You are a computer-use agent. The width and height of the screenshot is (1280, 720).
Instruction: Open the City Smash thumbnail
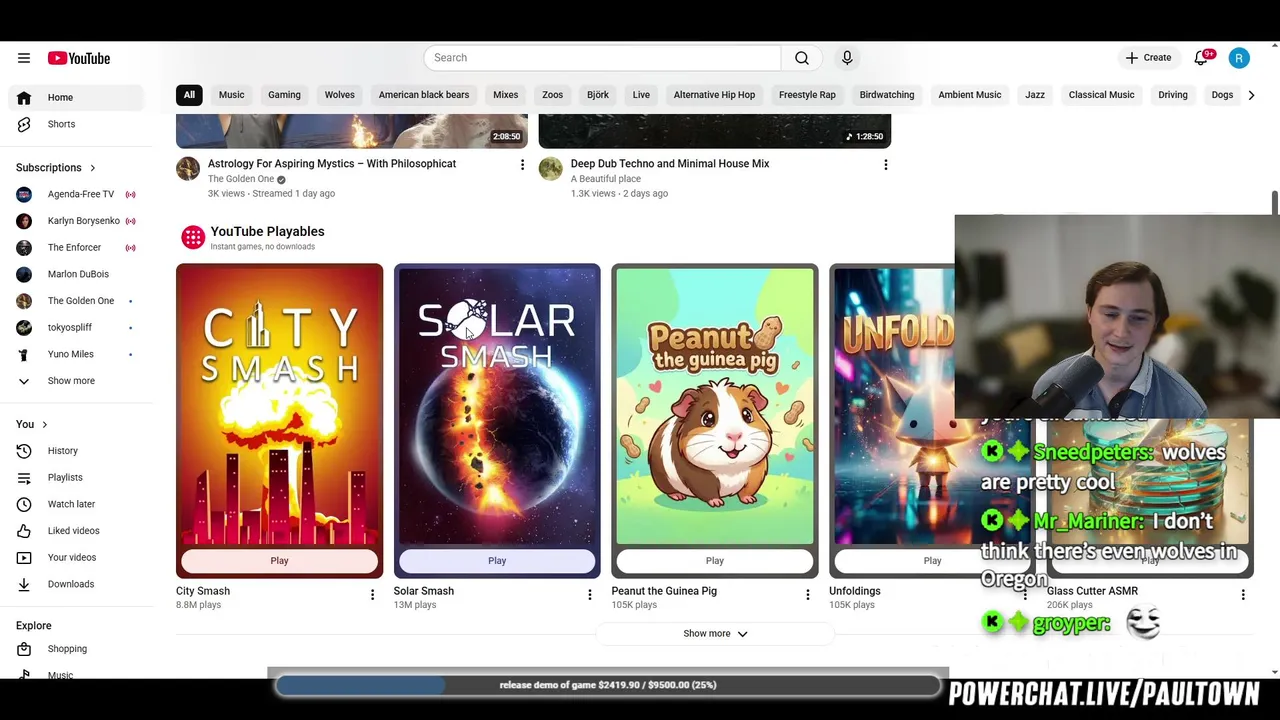click(279, 406)
